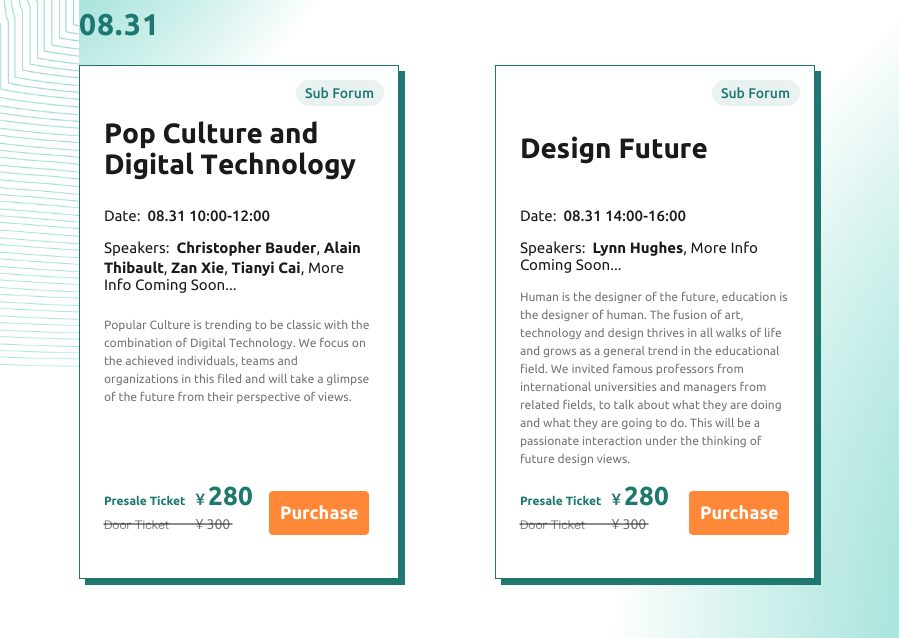Screen dimensions: 899x638
Task: Click the Human is the designer description paragraph
Action: (x=652, y=378)
